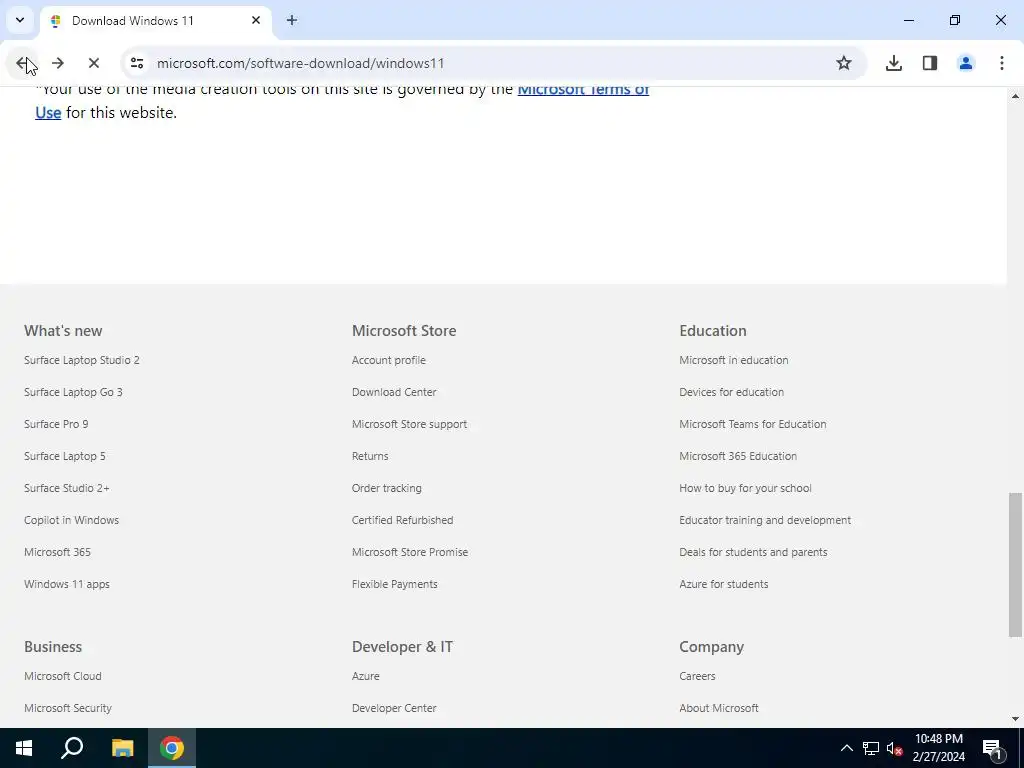The width and height of the screenshot is (1024, 768).
Task: Click the muted volume tray icon
Action: tap(894, 748)
